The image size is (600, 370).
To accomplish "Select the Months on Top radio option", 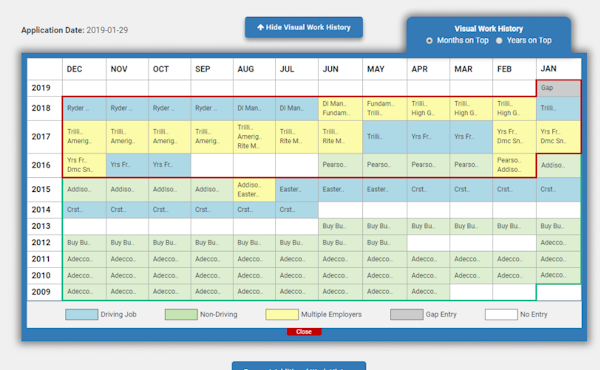I will pos(429,41).
